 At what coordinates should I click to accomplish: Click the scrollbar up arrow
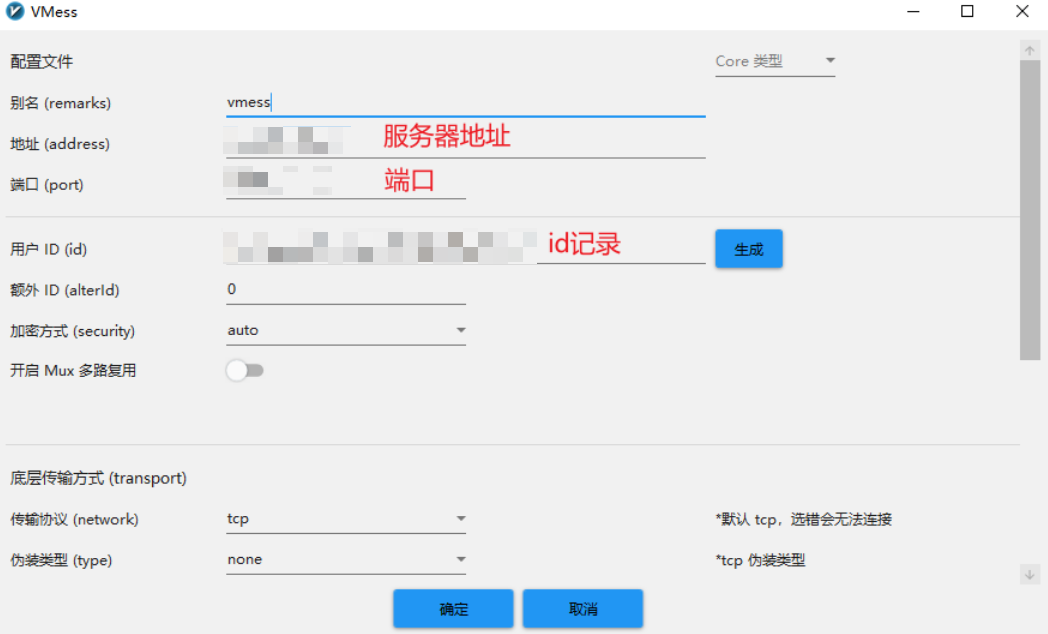click(x=1030, y=50)
